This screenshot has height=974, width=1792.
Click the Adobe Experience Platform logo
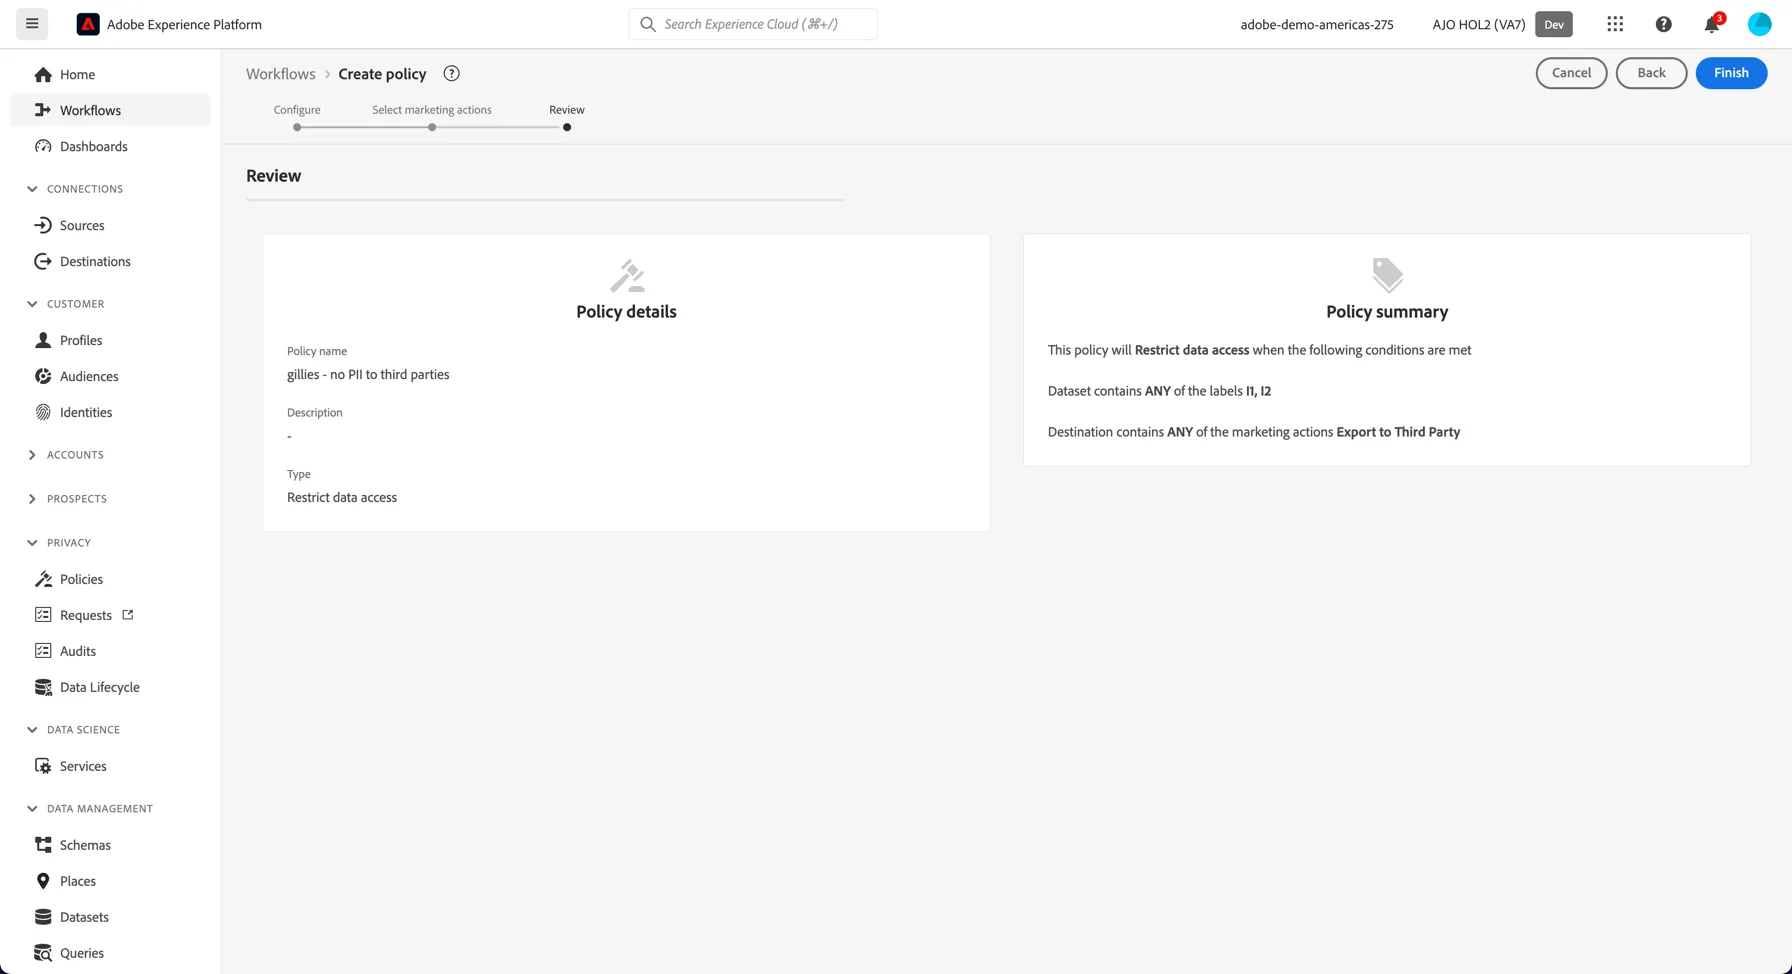point(88,24)
